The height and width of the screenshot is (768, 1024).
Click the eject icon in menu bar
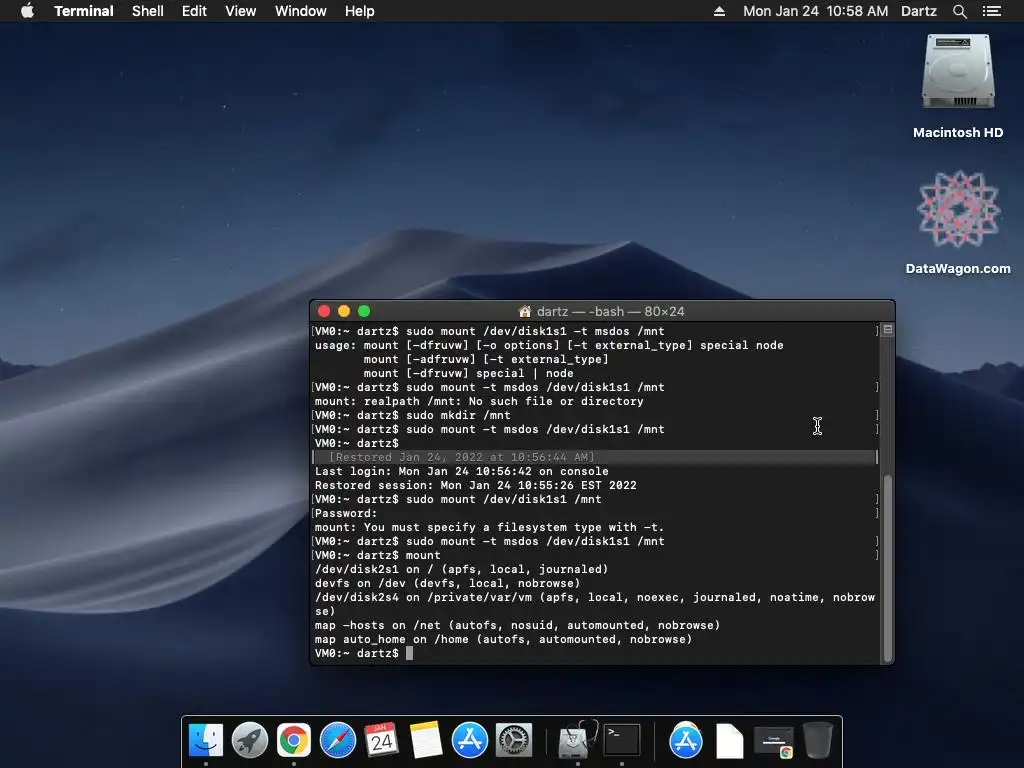[719, 11]
